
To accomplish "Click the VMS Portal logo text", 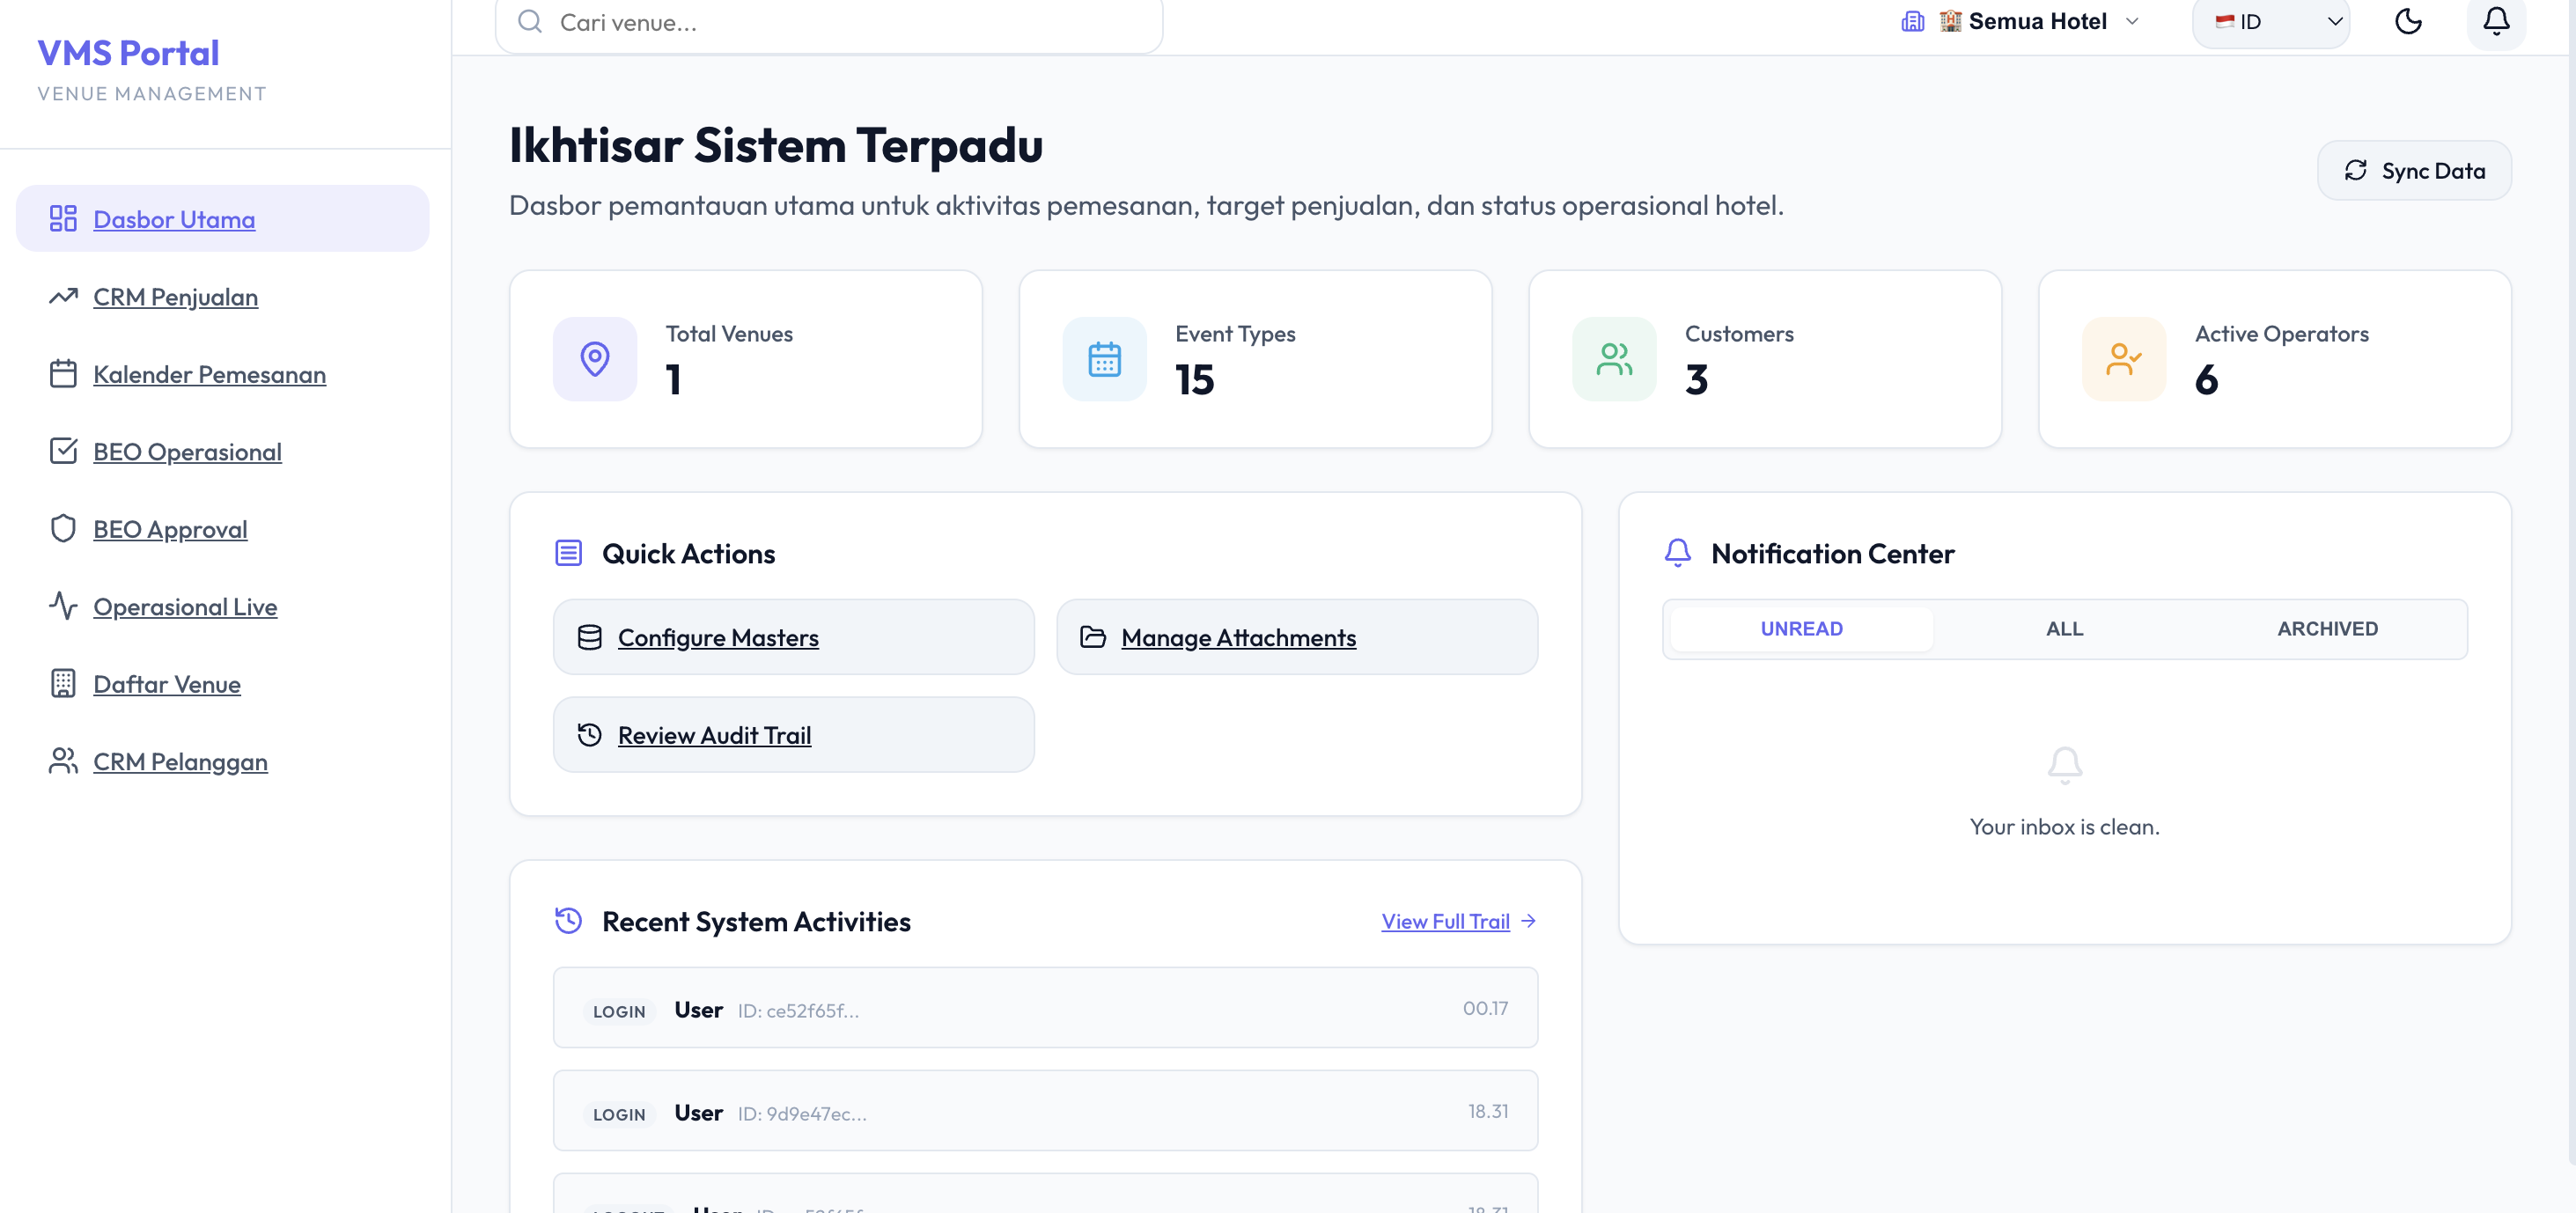I will pyautogui.click(x=128, y=52).
